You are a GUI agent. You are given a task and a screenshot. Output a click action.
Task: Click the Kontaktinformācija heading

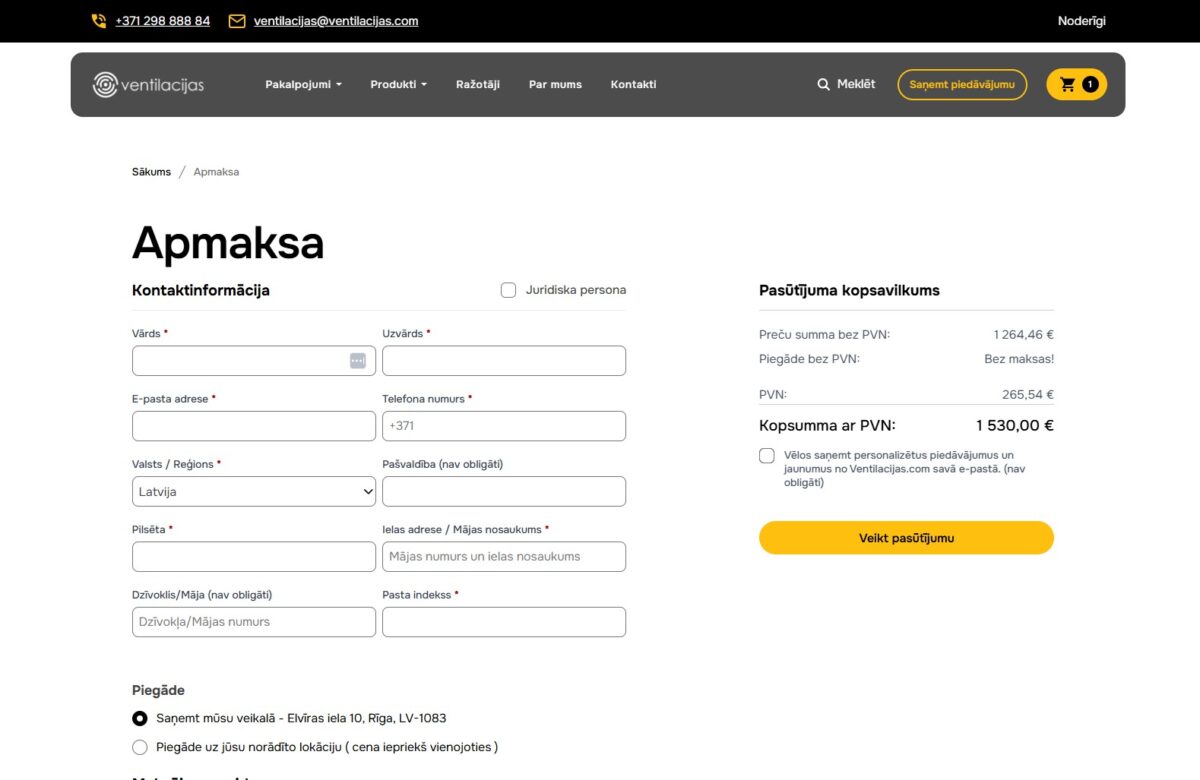[201, 290]
